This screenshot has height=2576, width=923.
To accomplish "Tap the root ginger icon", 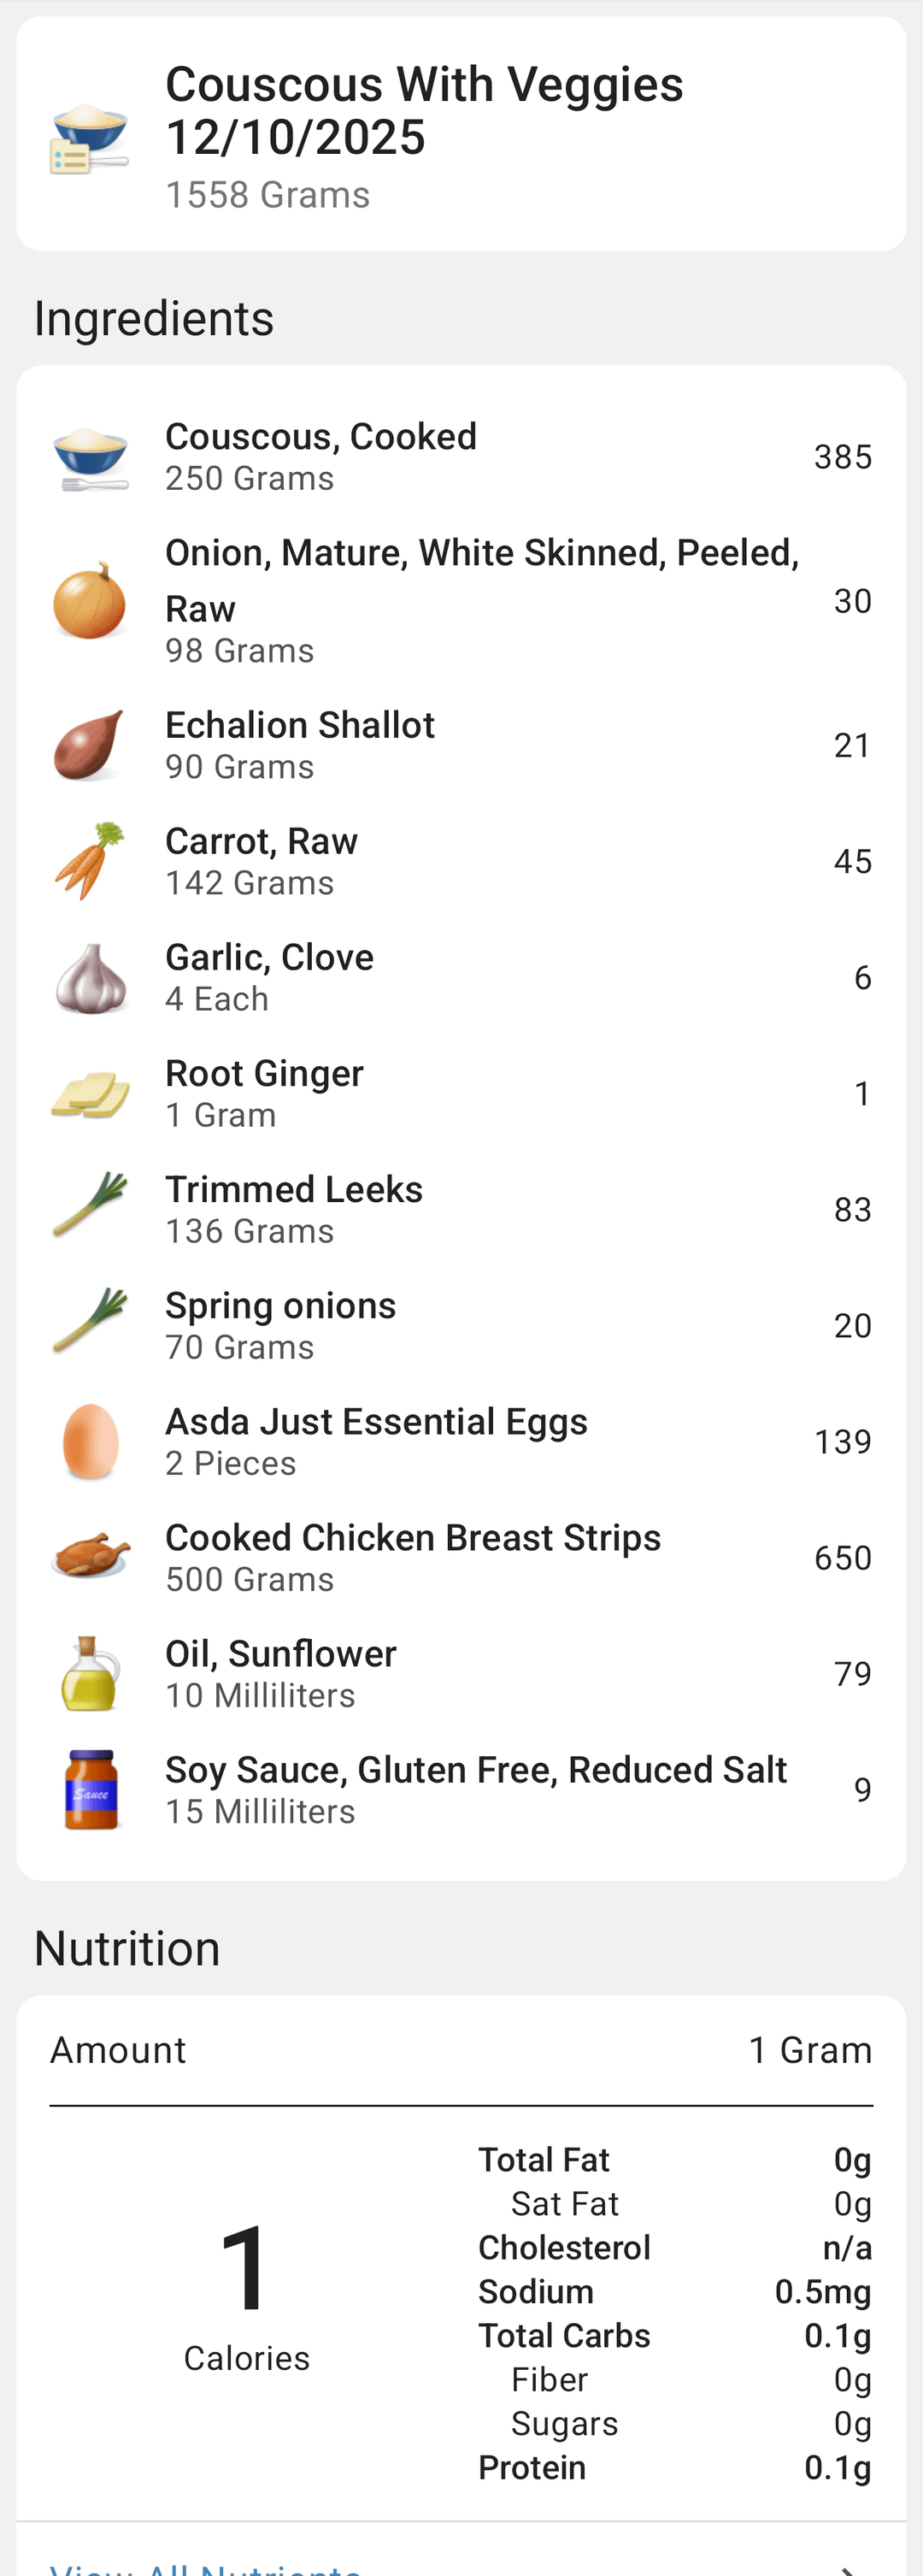I will tap(90, 1094).
